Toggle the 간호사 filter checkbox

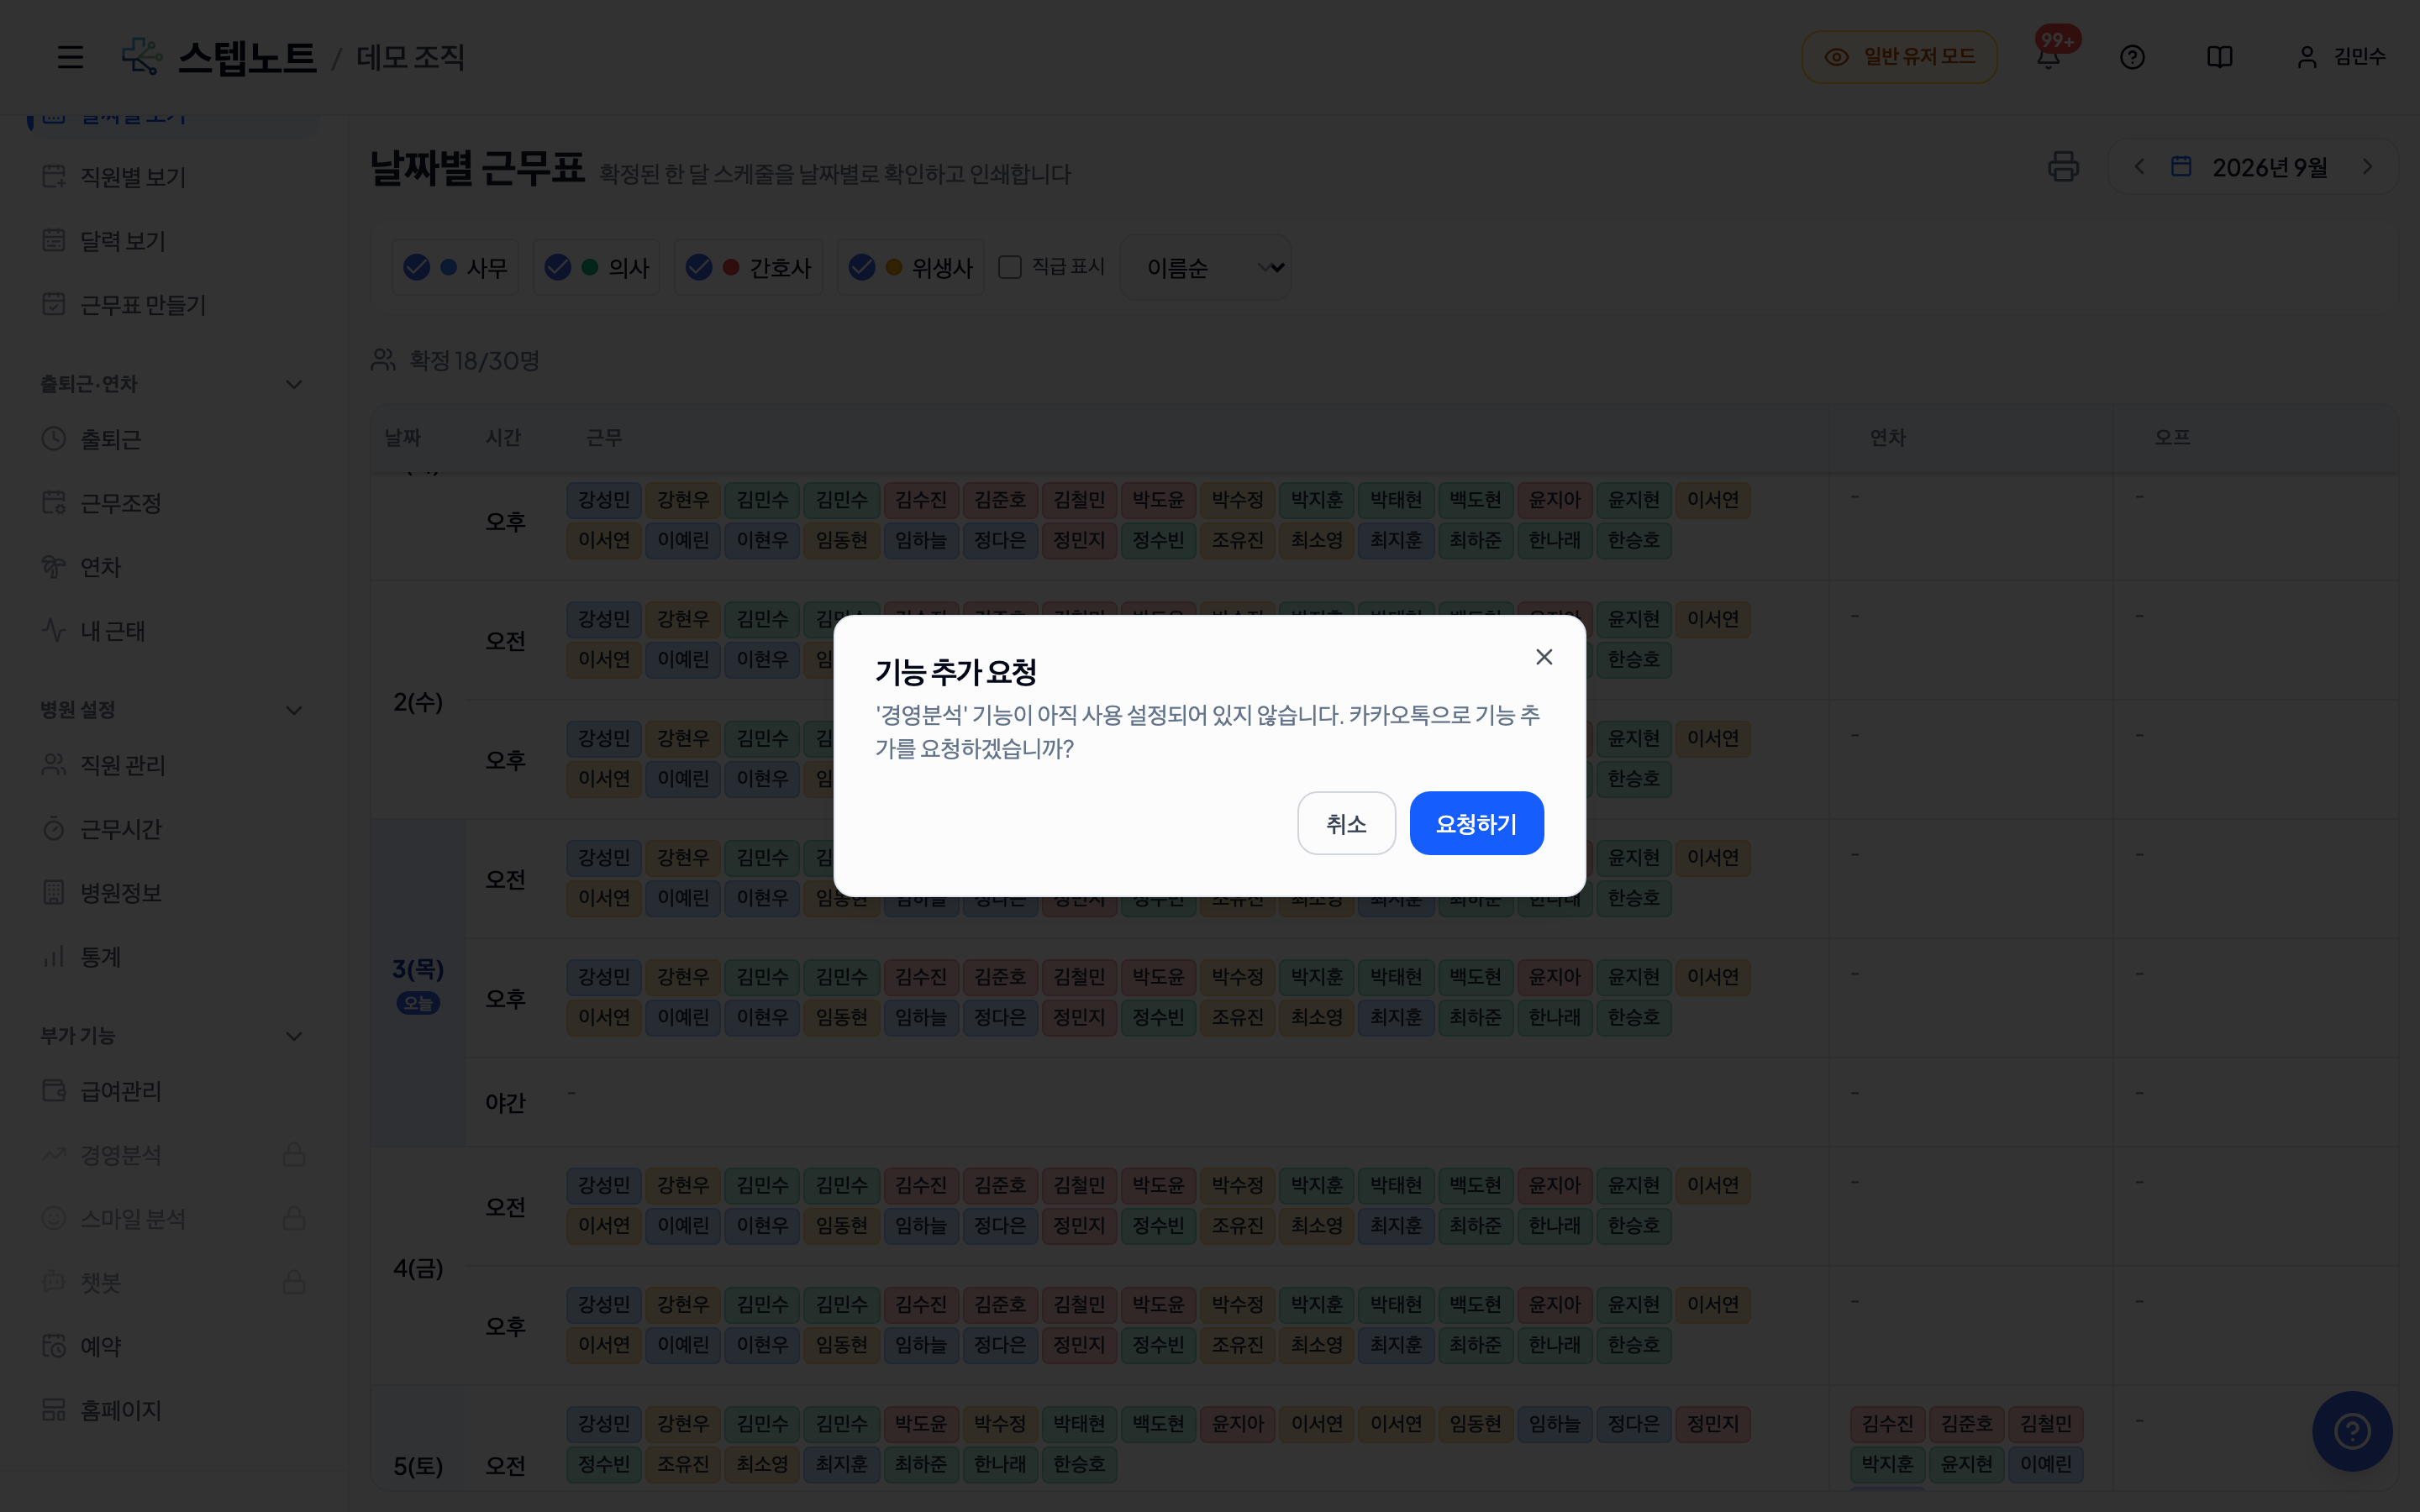click(699, 267)
